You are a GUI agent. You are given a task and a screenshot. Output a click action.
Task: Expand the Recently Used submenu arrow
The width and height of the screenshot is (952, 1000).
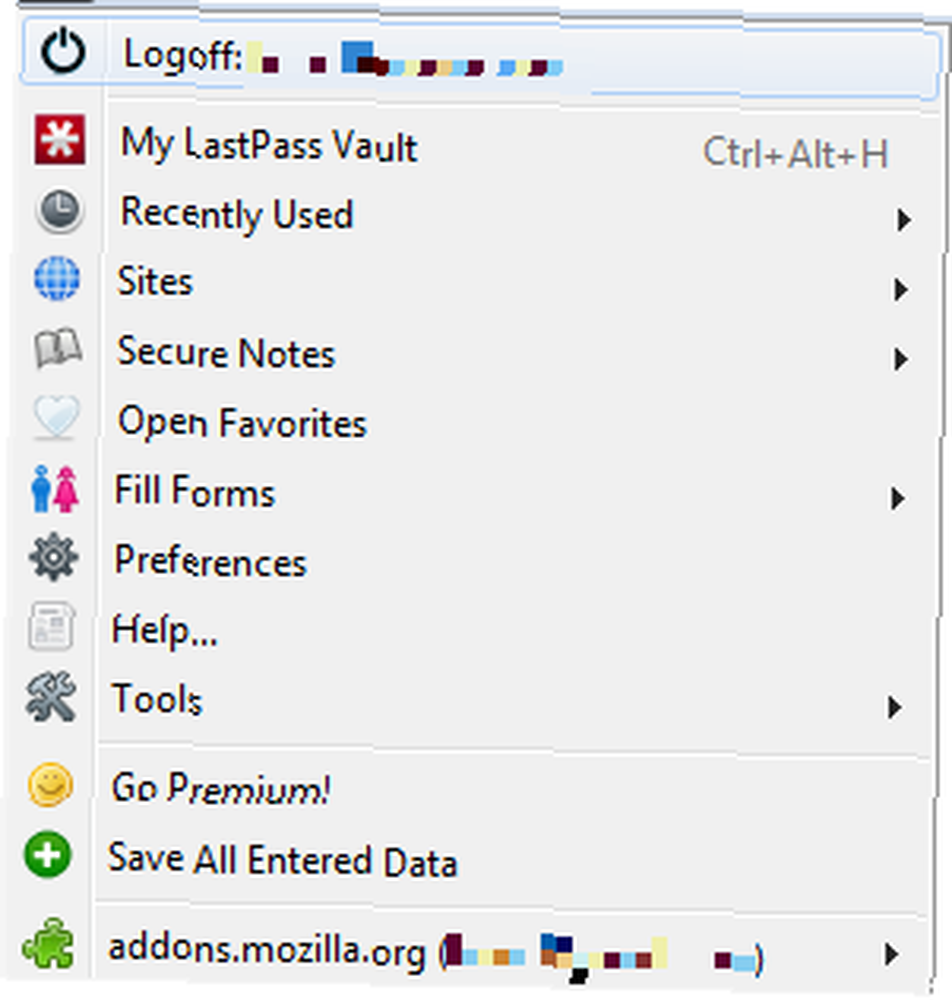(x=903, y=220)
